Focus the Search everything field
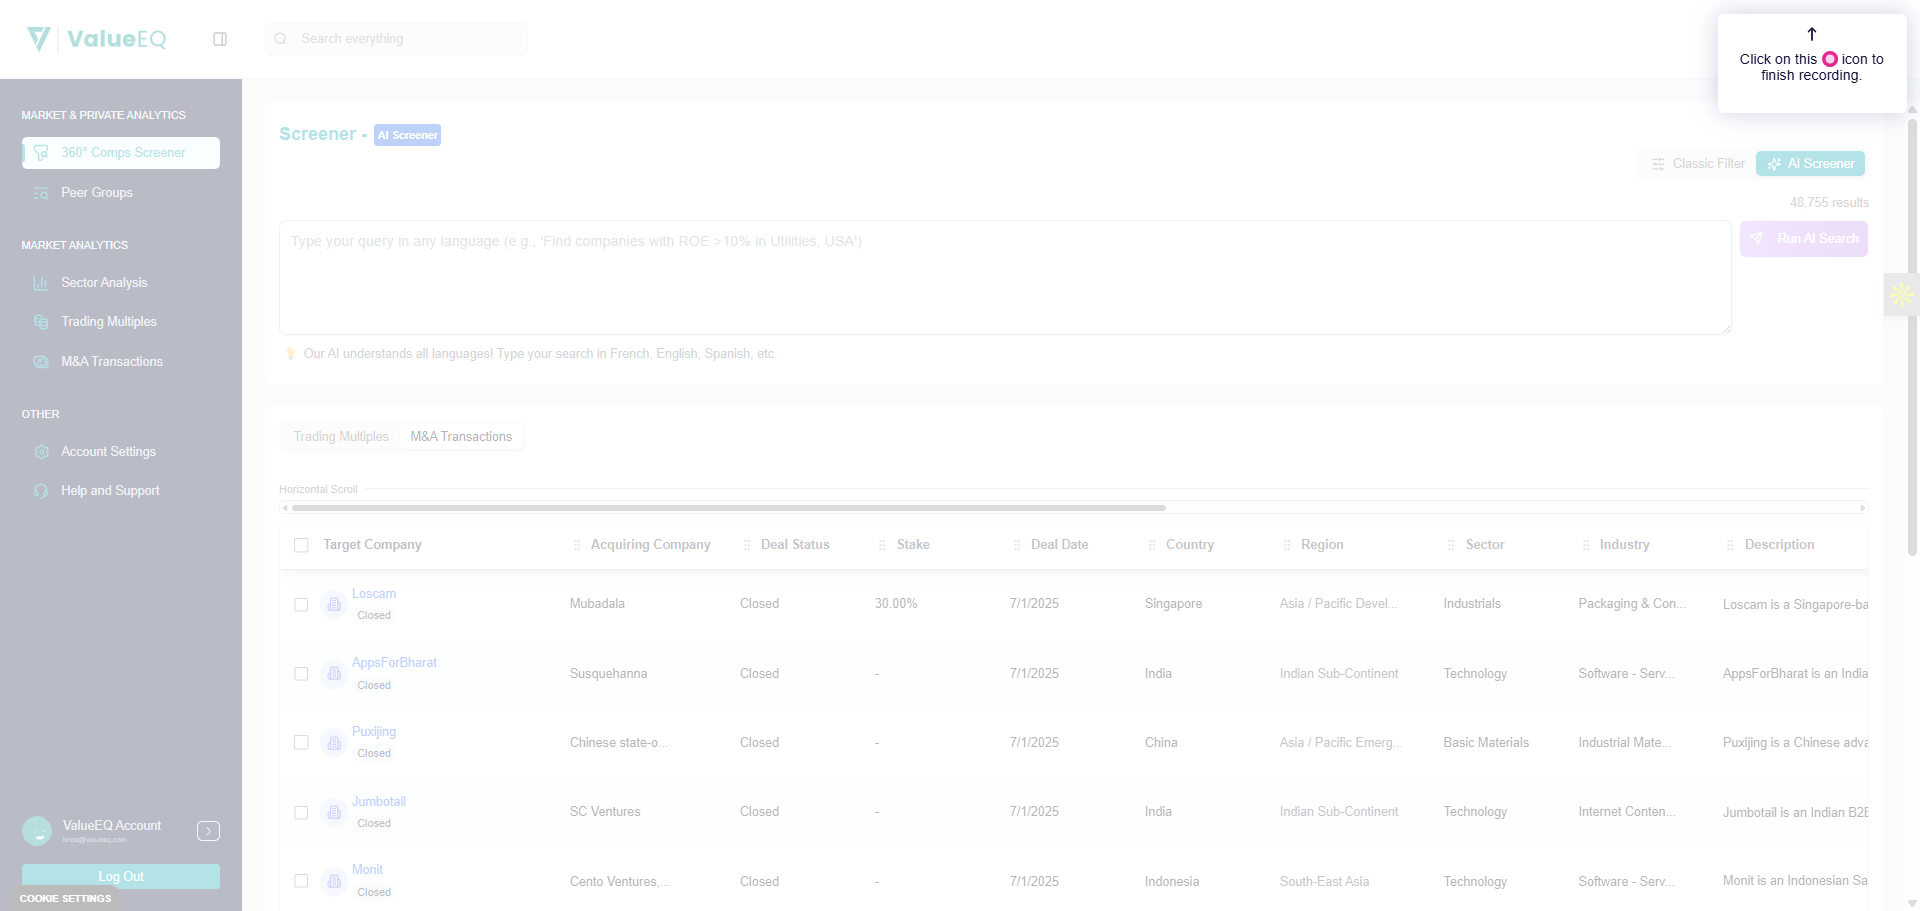Viewport: 1920px width, 911px height. (396, 39)
